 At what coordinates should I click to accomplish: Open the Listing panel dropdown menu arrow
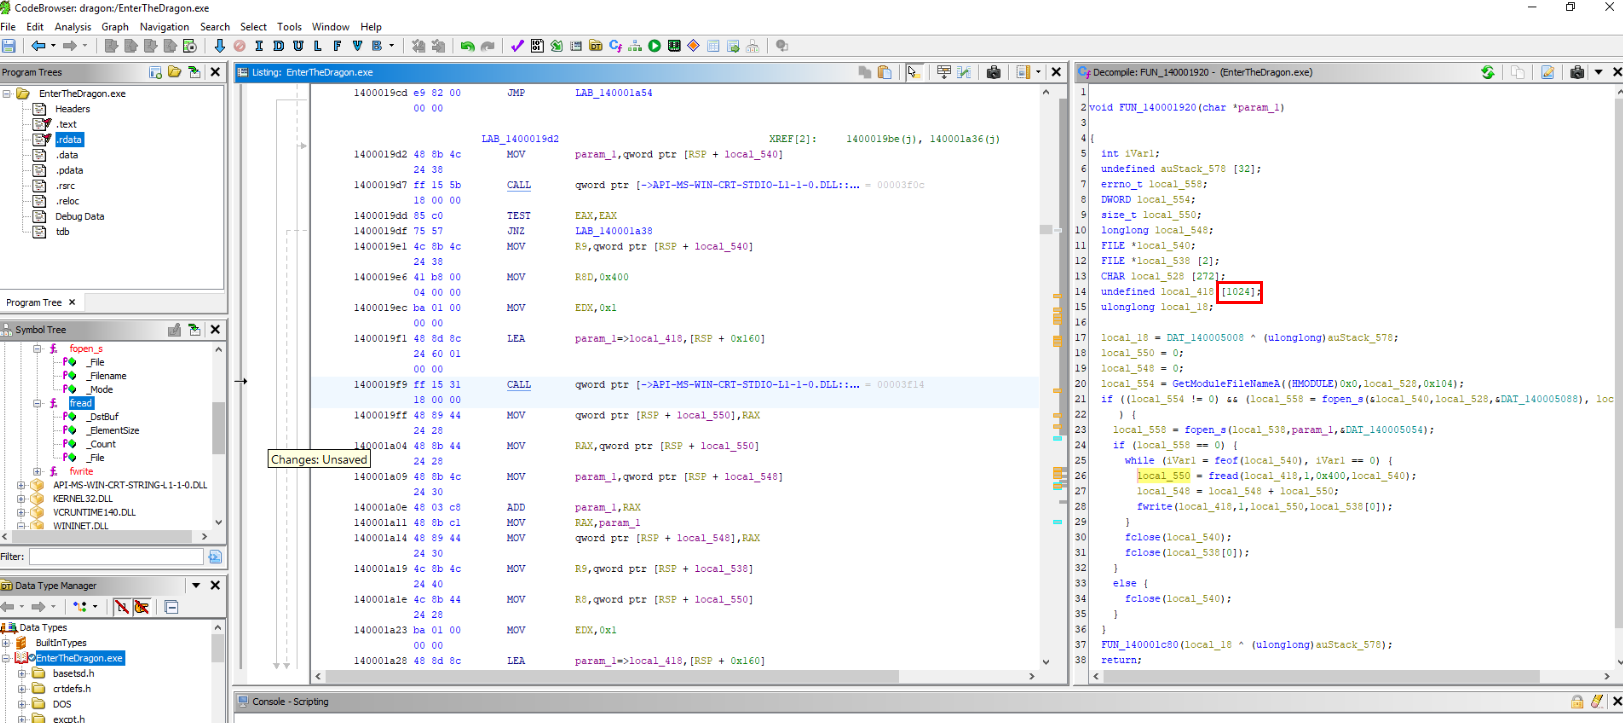1039,72
